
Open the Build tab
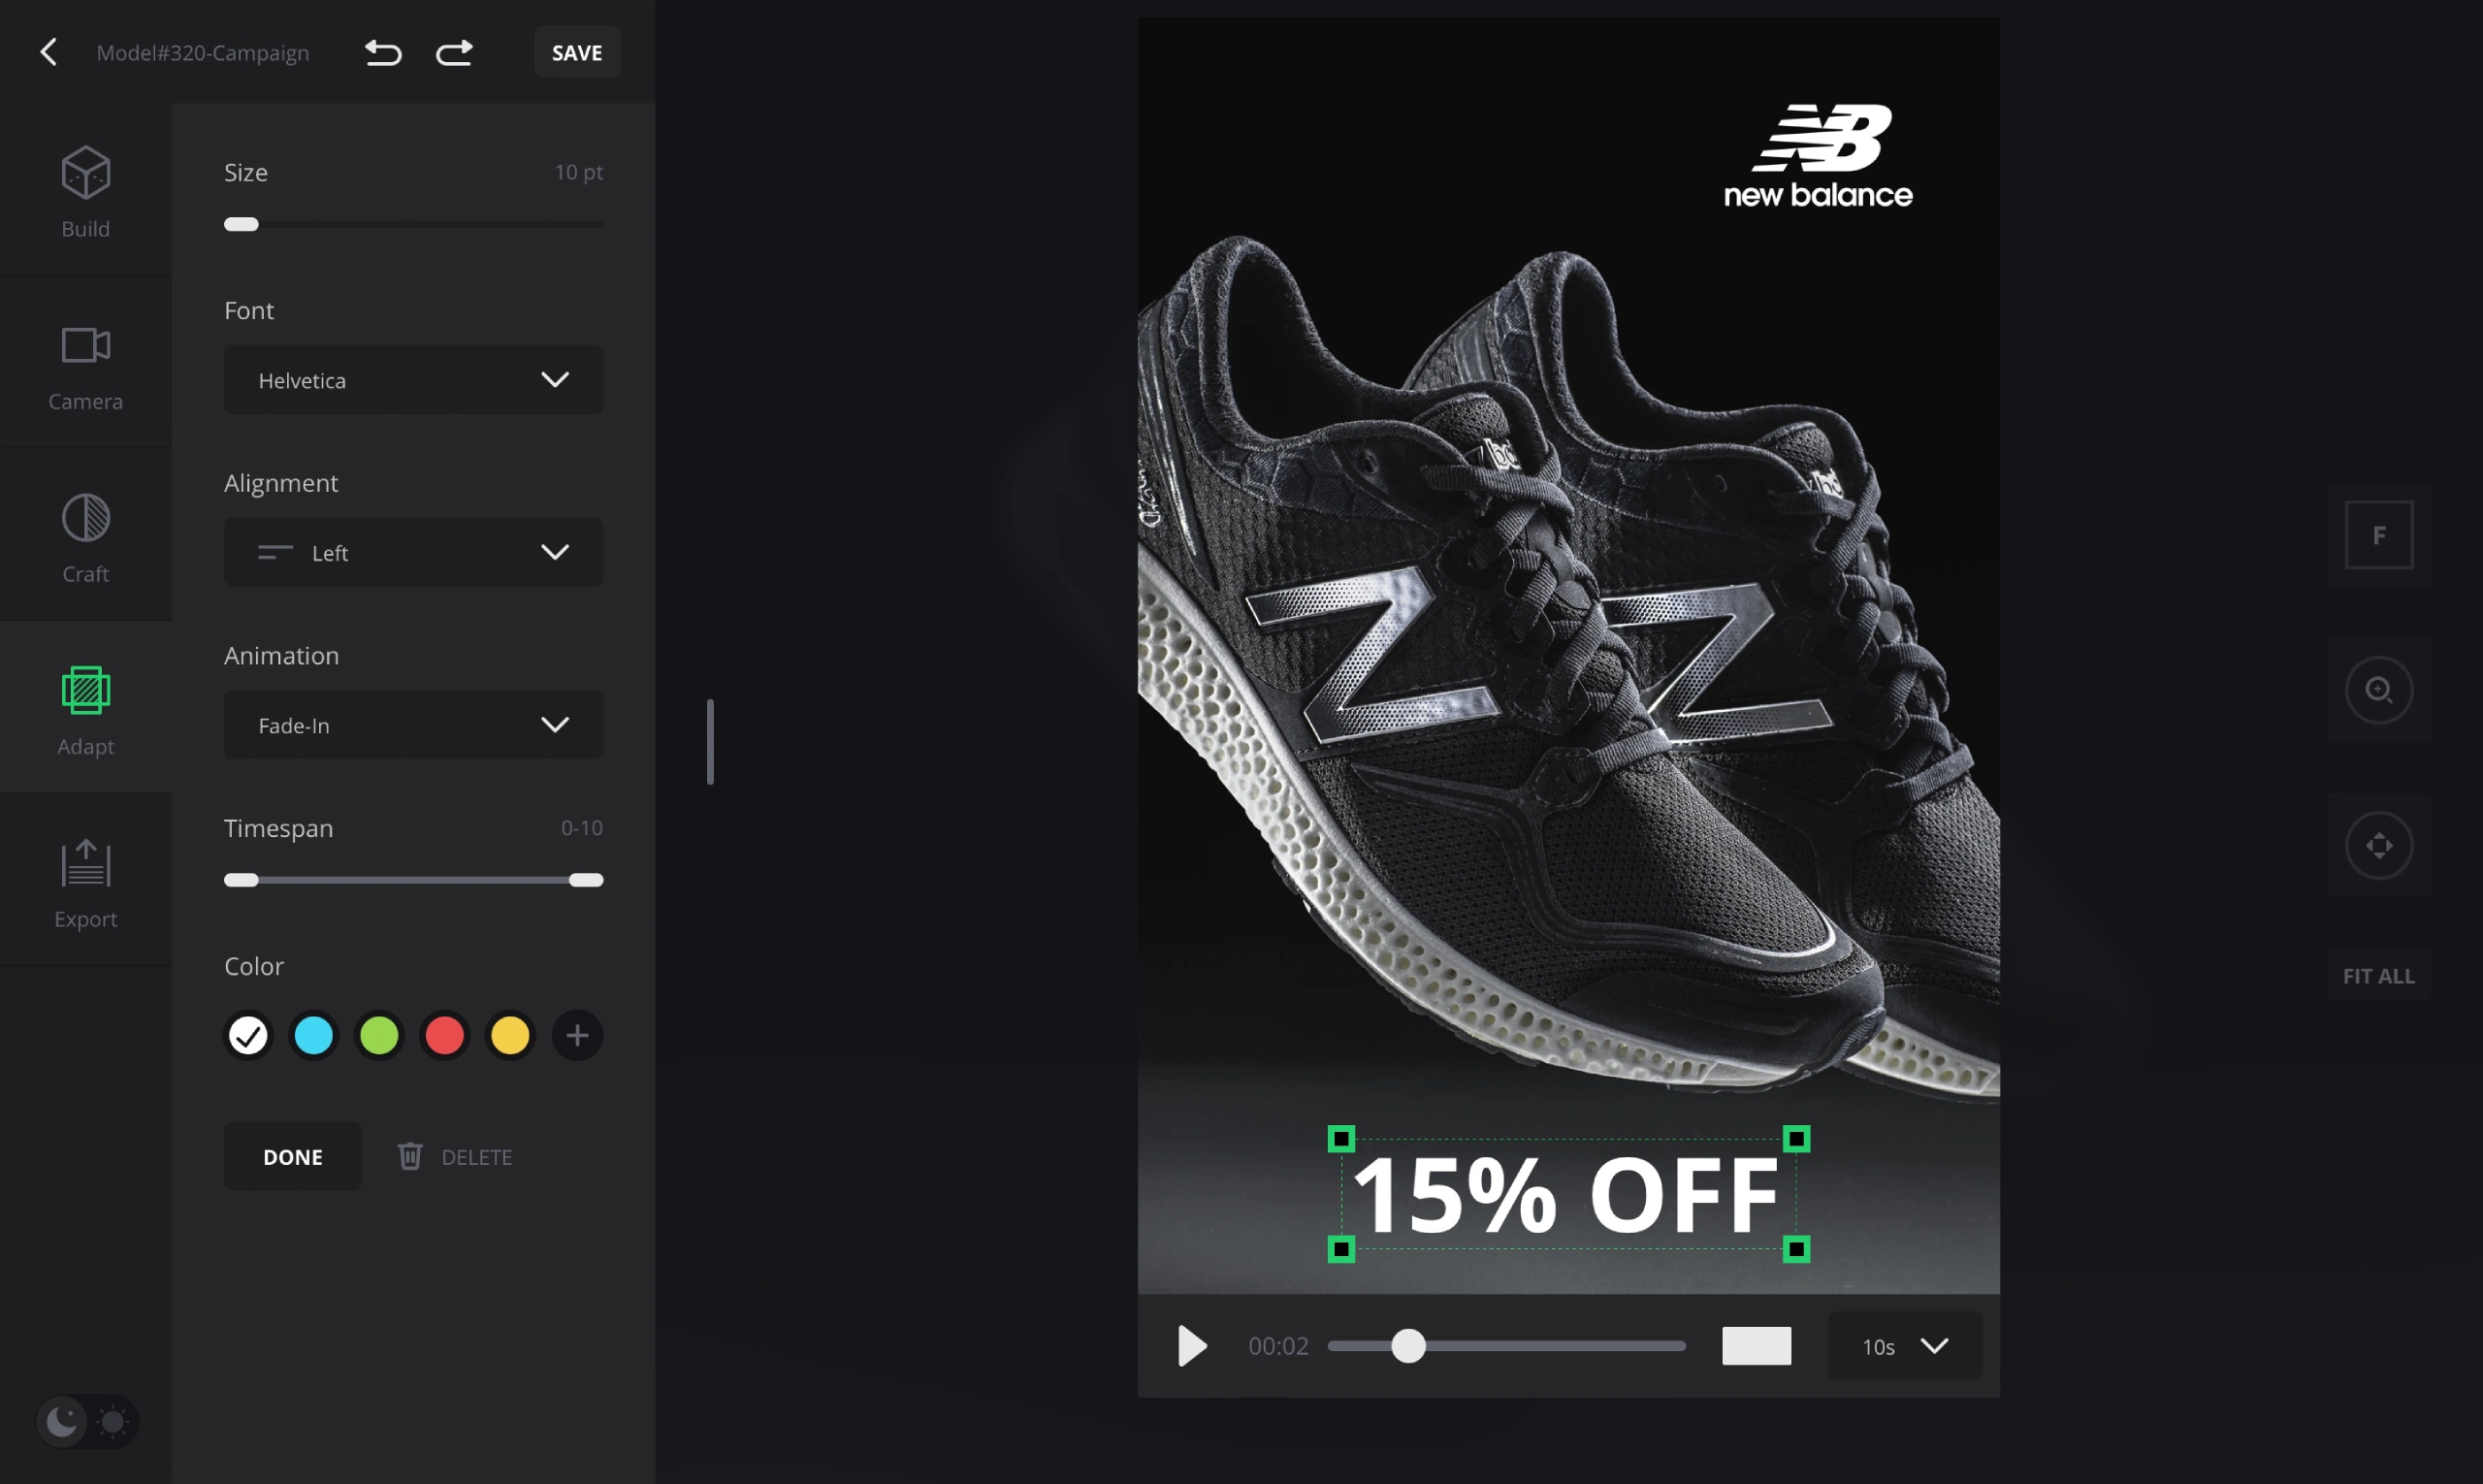pyautogui.click(x=86, y=190)
